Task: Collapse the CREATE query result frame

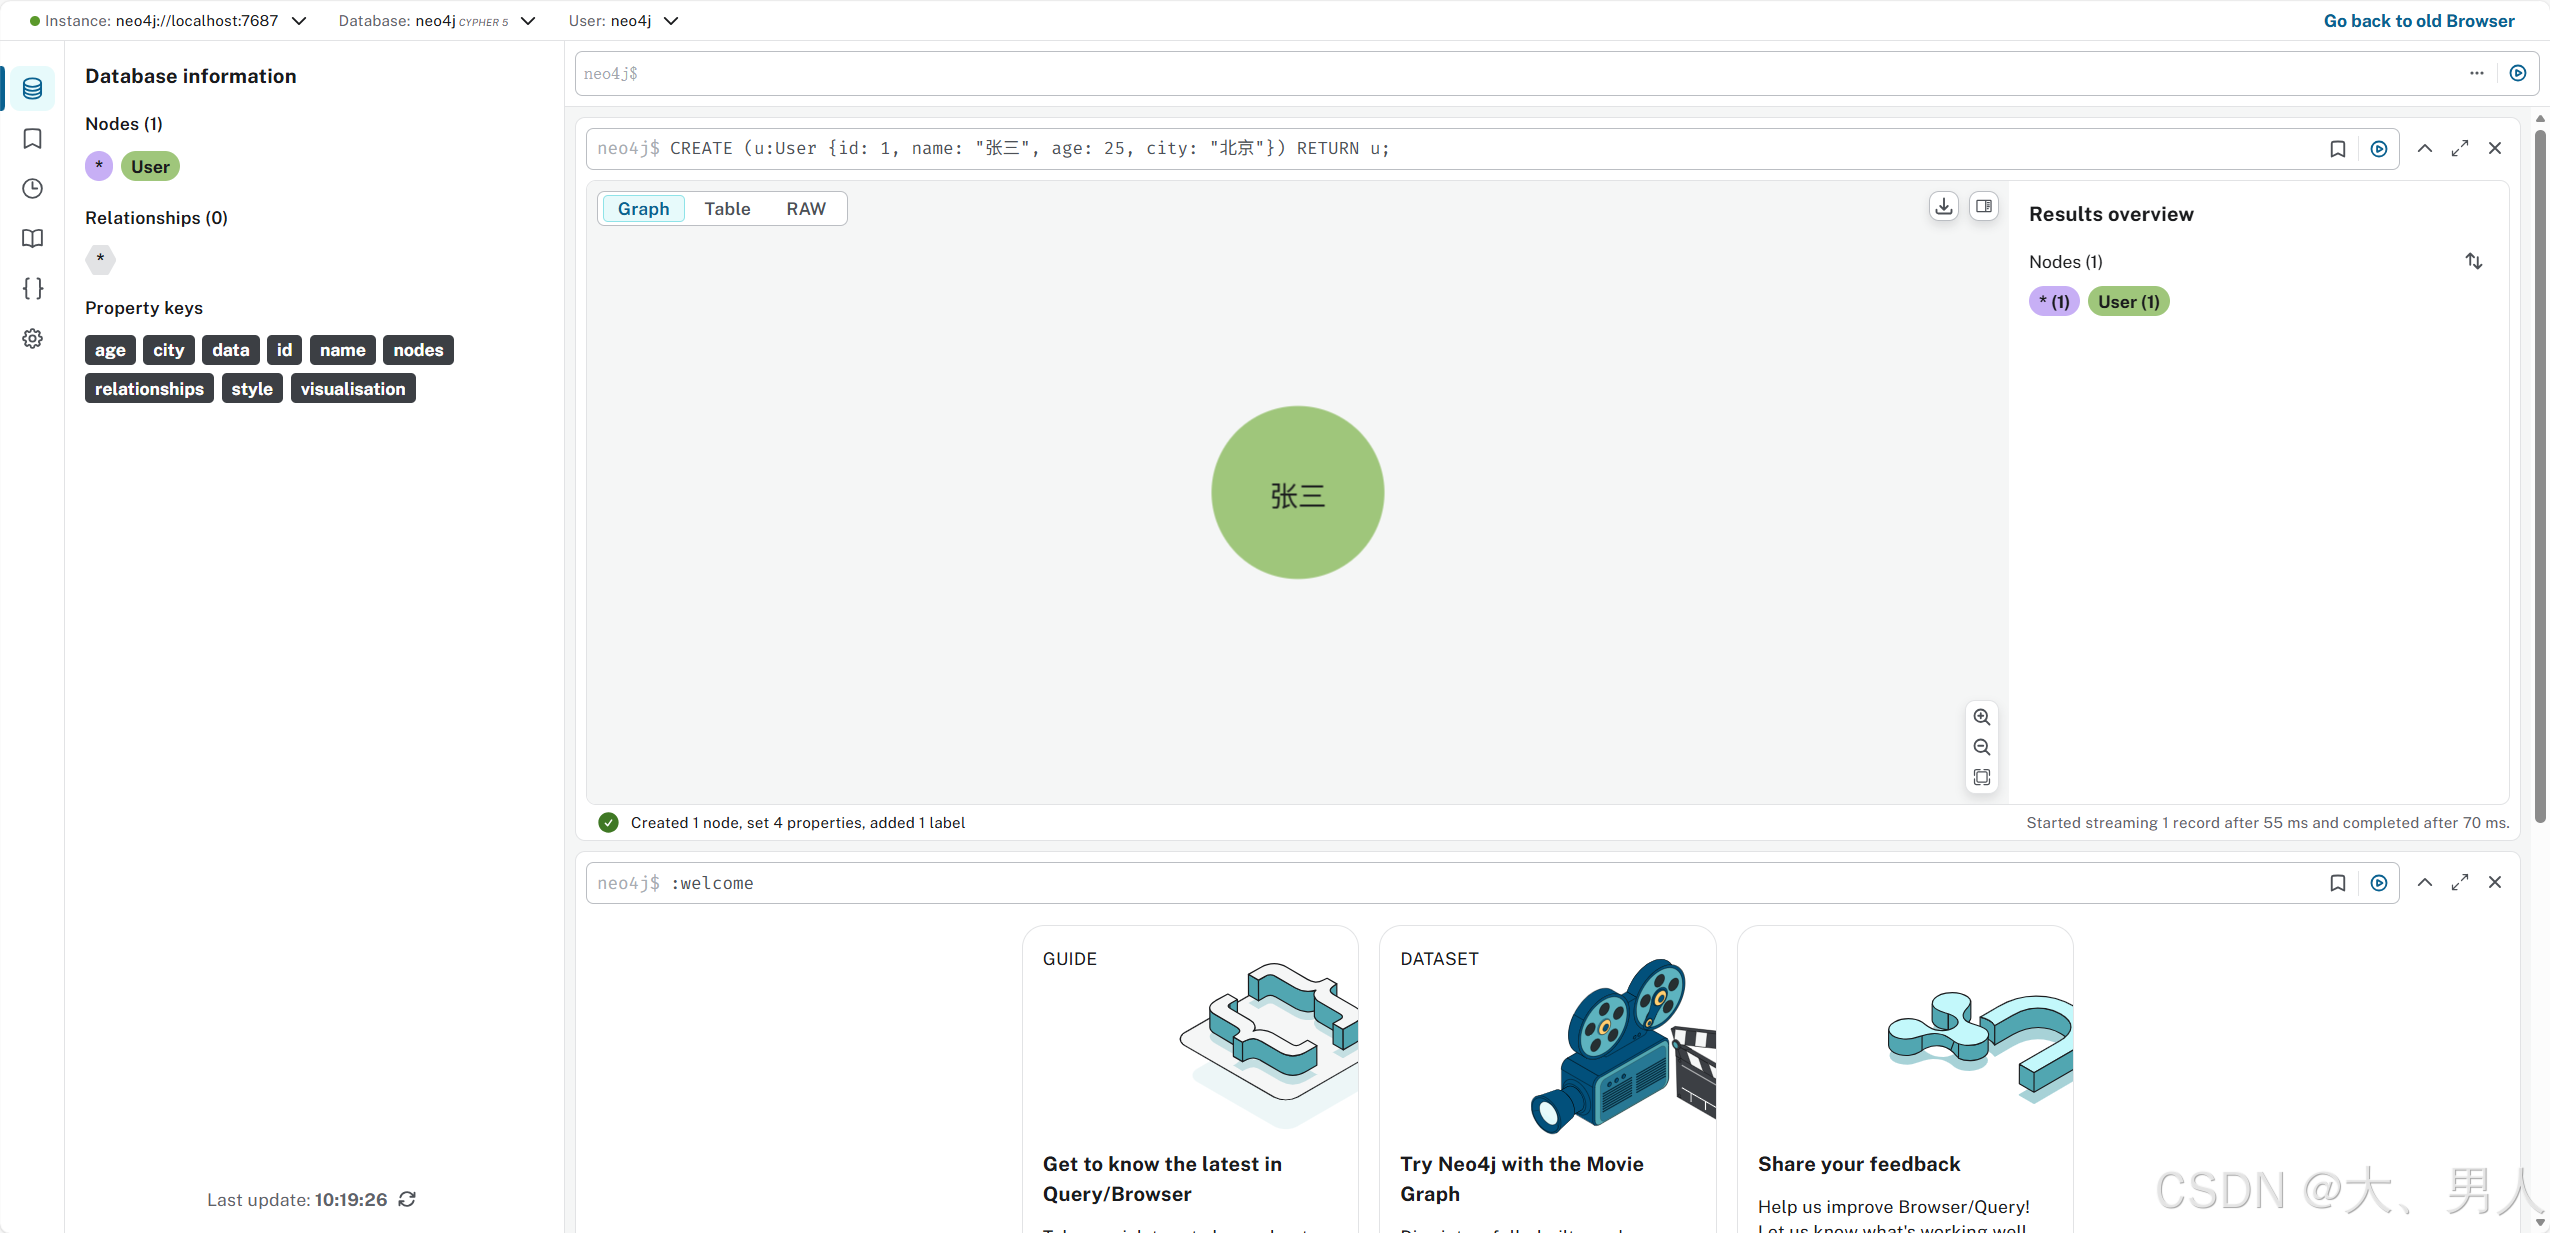Action: click(x=2425, y=149)
